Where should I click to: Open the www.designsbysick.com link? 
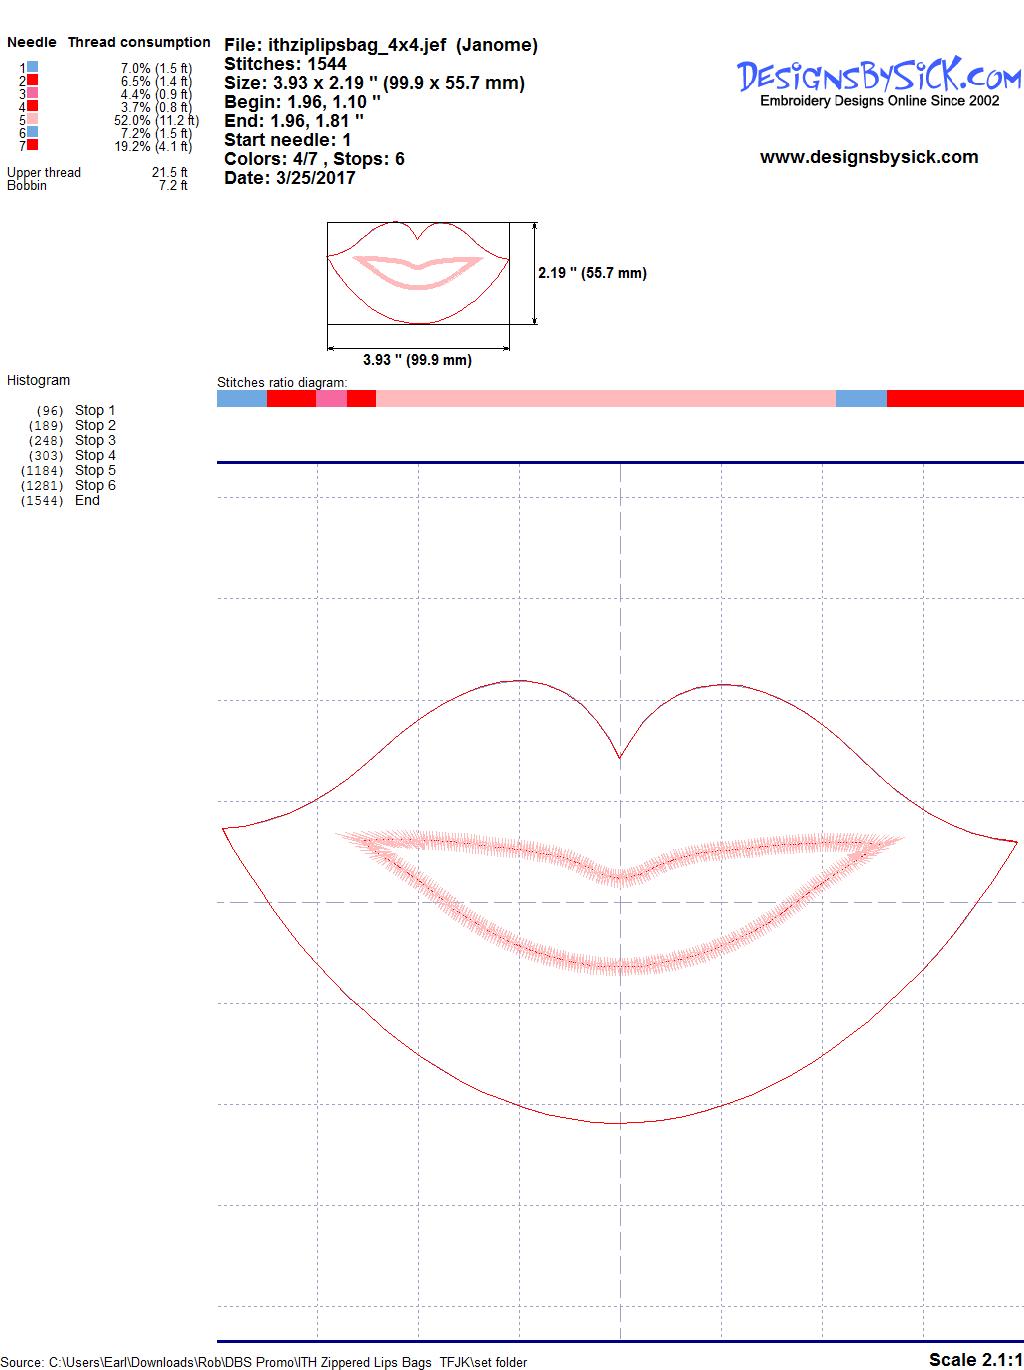tap(868, 157)
